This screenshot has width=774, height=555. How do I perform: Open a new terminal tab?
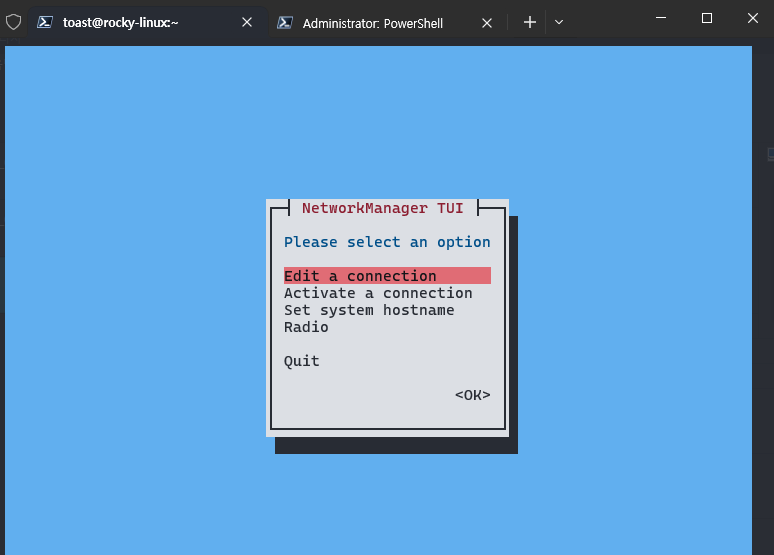530,22
